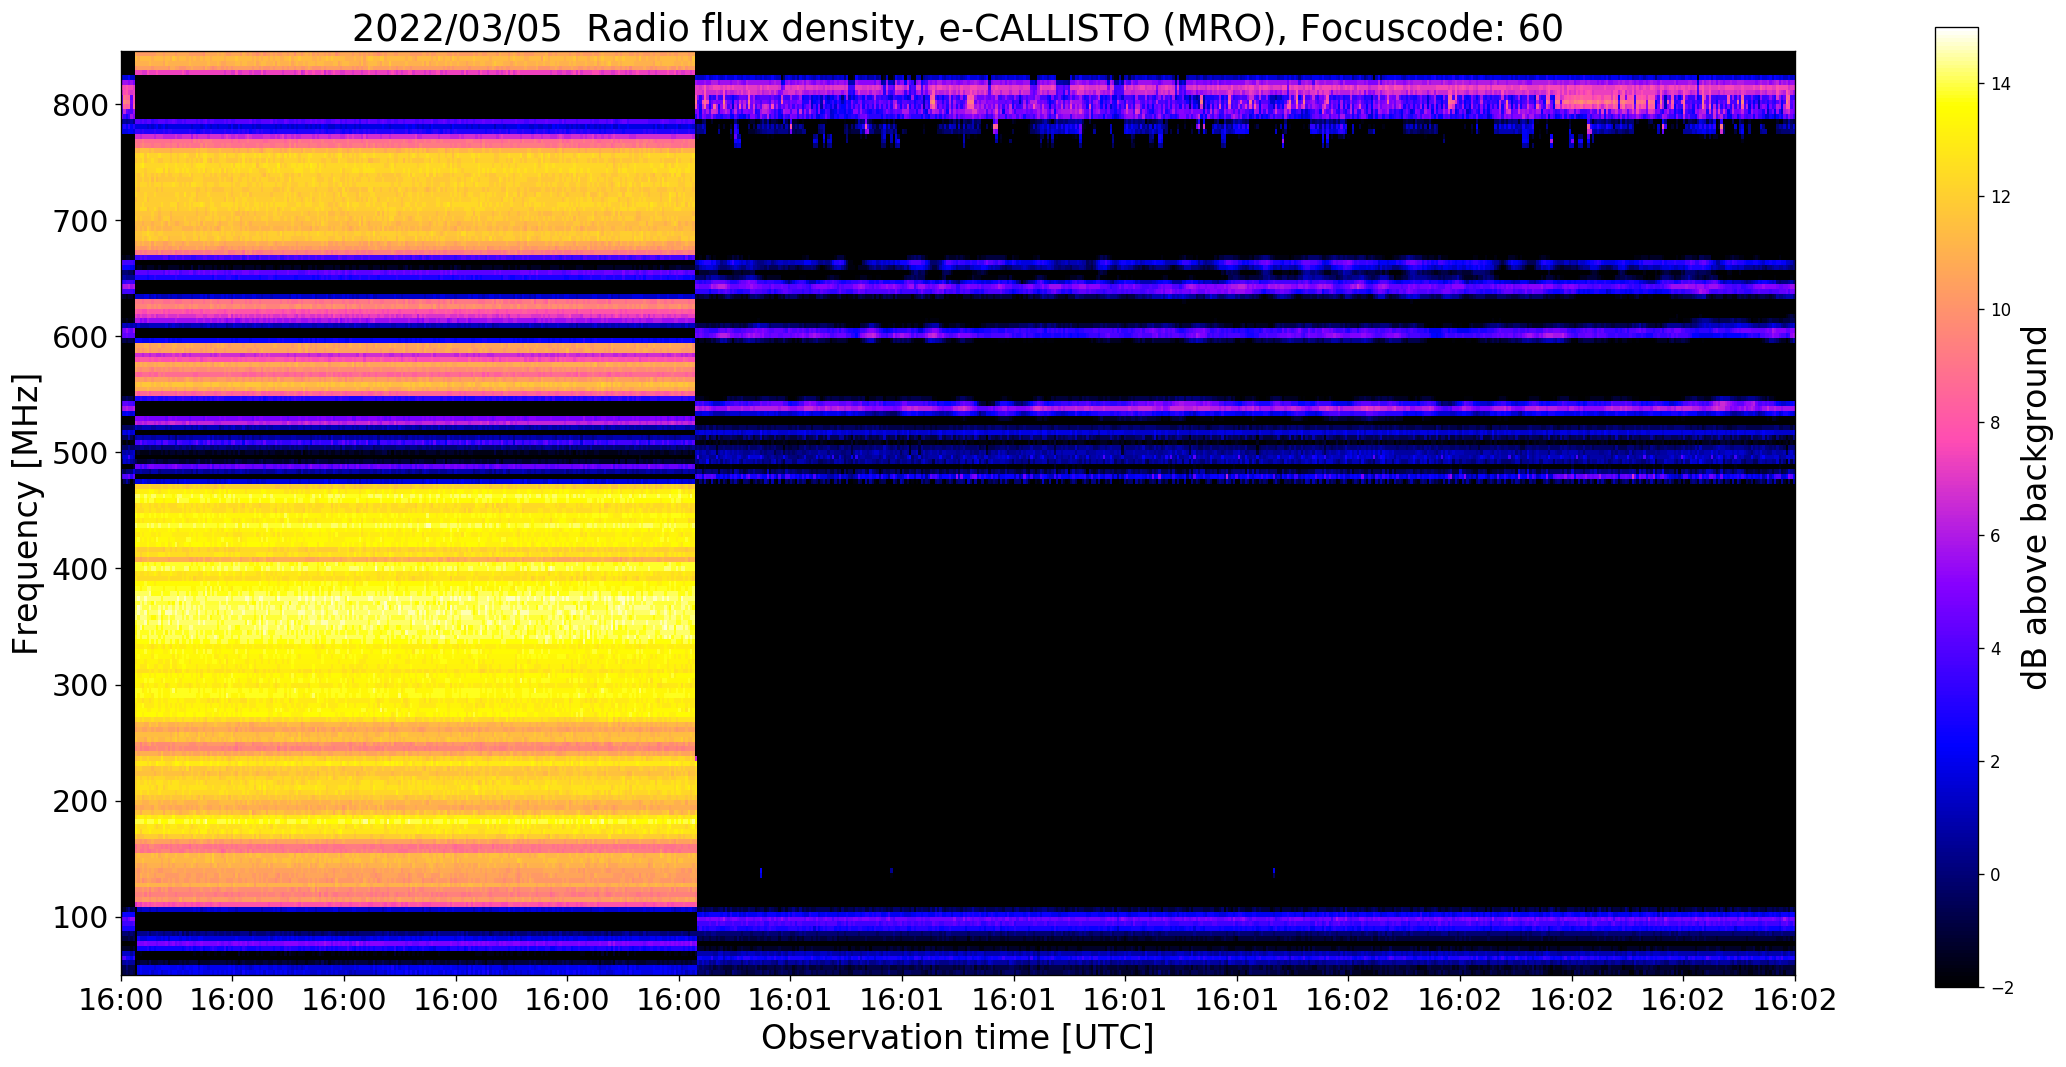Click the colorbar tick label 12
Viewport: 2066px width, 1067px height.
click(x=2001, y=197)
